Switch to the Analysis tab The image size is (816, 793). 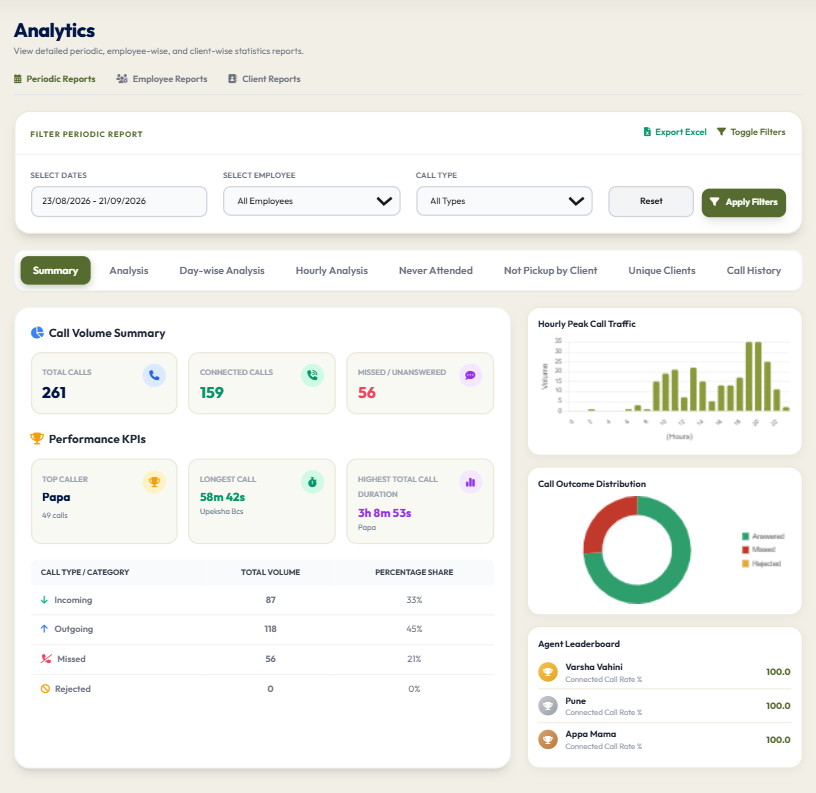tap(129, 271)
